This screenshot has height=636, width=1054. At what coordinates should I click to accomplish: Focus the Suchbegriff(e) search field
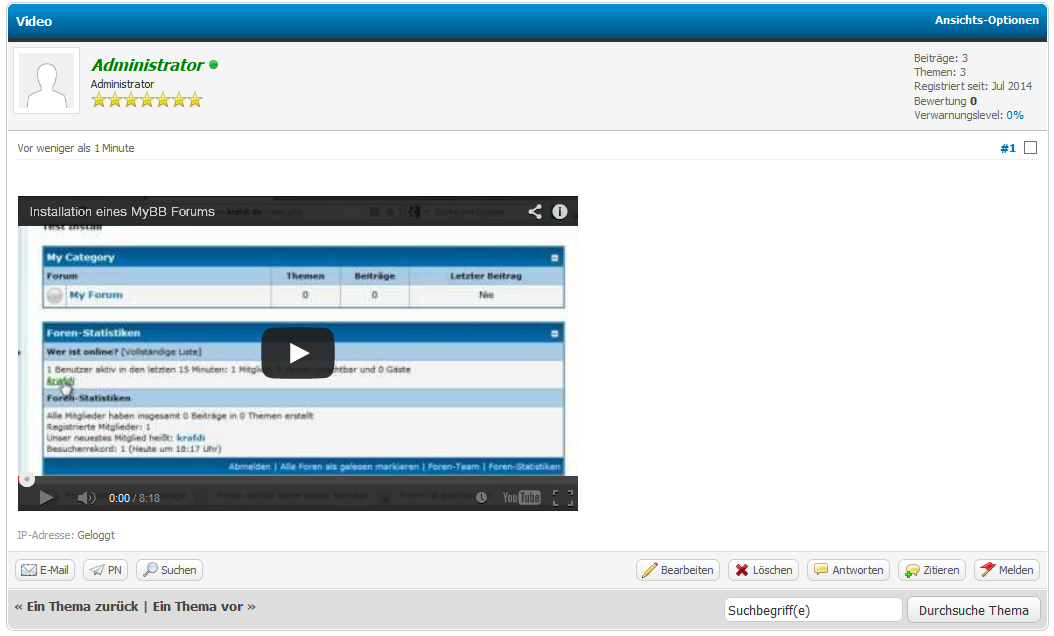(x=813, y=610)
